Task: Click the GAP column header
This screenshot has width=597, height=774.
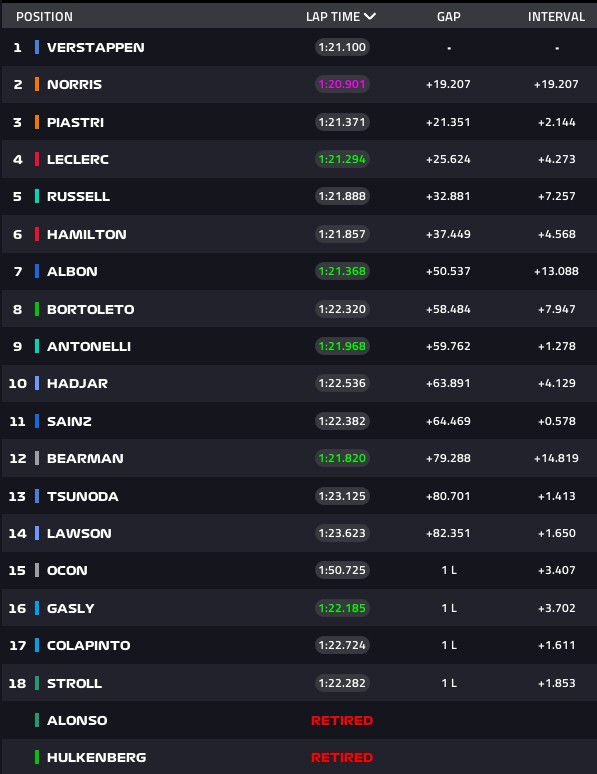Action: (x=448, y=17)
